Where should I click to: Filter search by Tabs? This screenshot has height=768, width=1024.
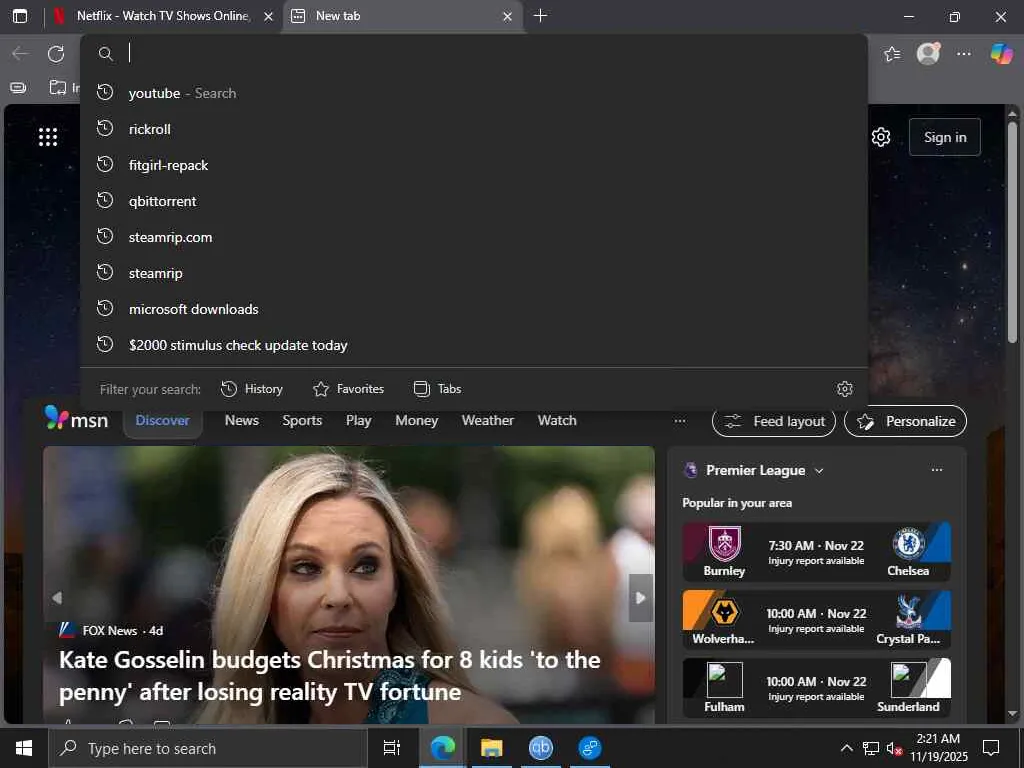click(438, 389)
